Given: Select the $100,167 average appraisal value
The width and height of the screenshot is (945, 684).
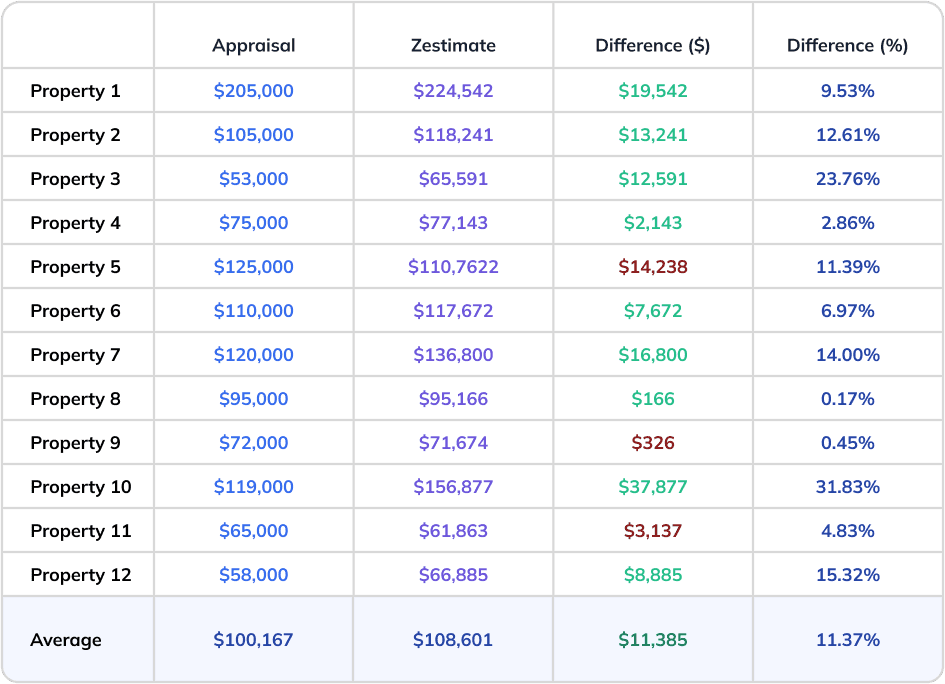Looking at the screenshot, I should pos(253,639).
